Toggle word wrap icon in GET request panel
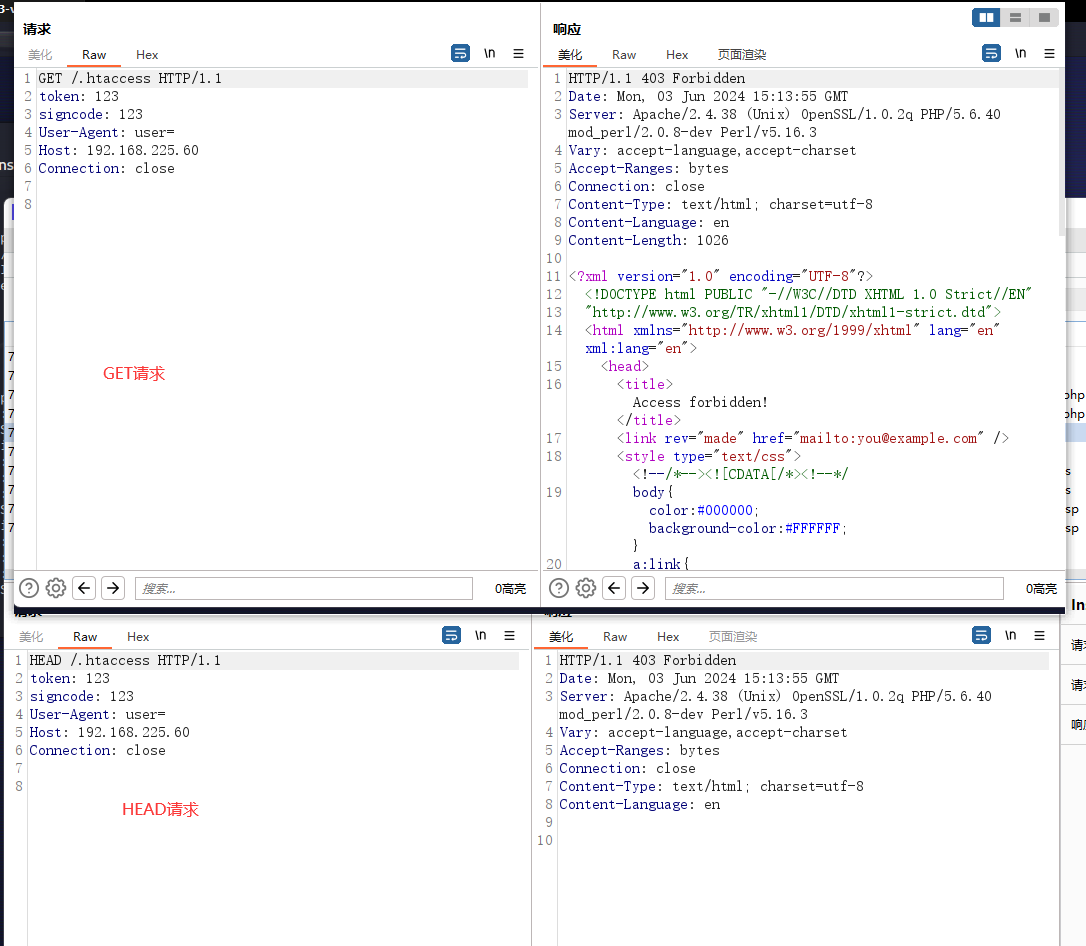Image resolution: width=1086 pixels, height=946 pixels. (x=460, y=53)
